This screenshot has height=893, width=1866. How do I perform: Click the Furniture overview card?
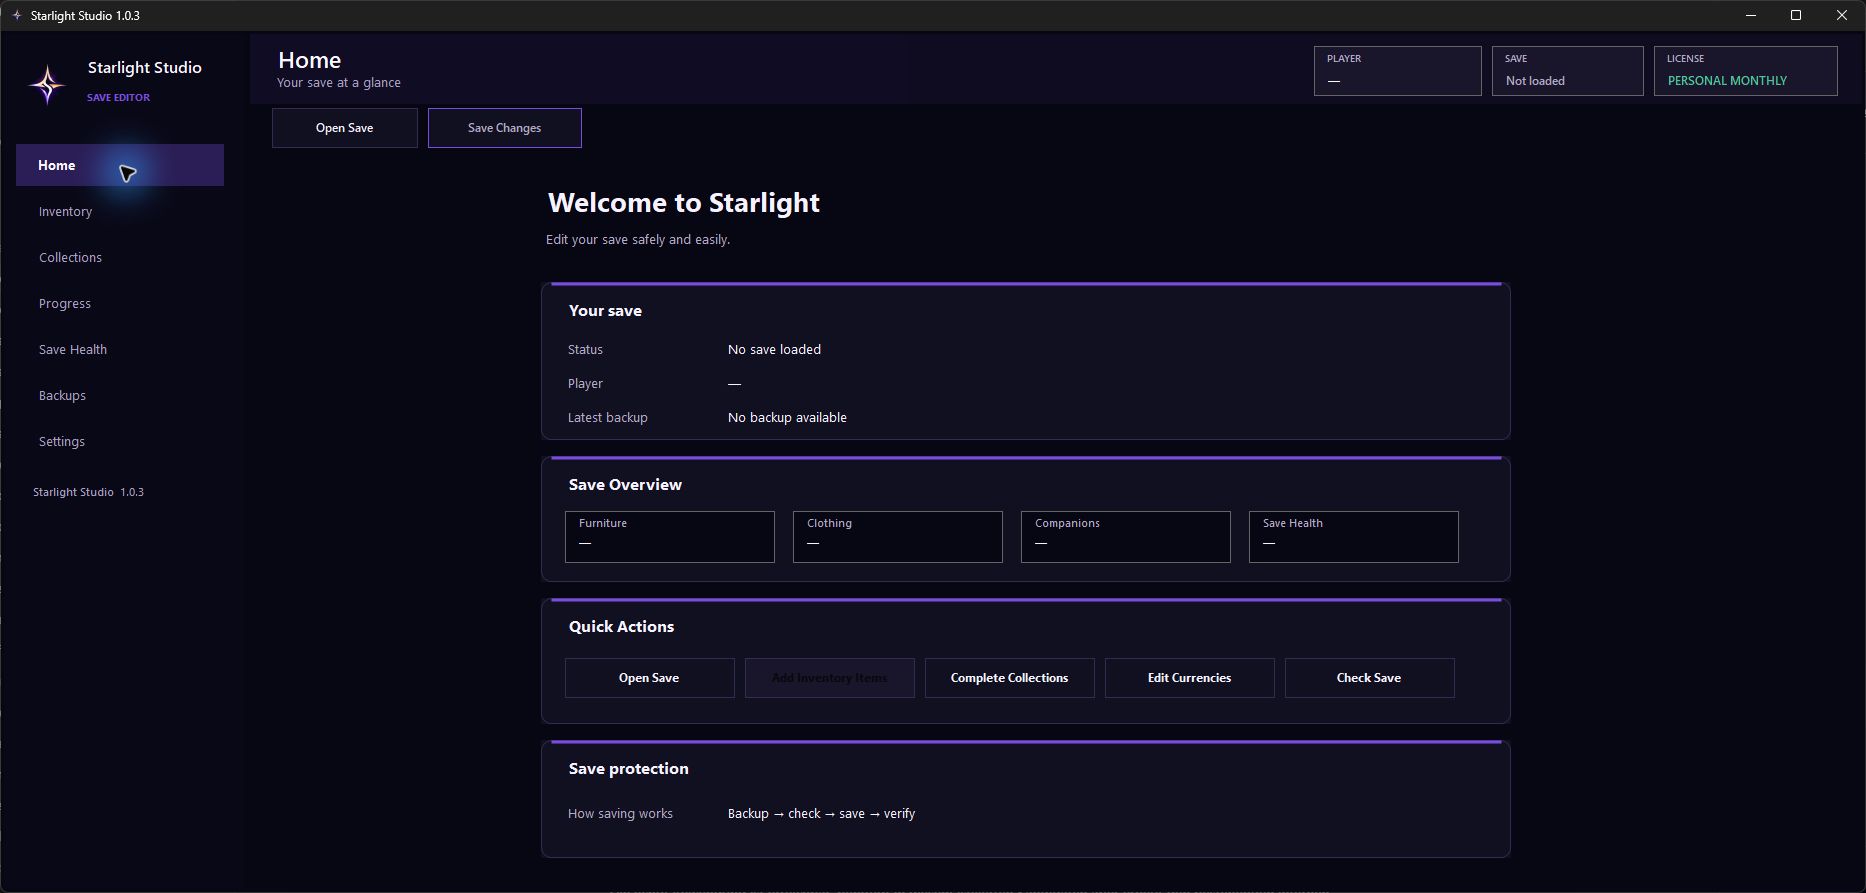[670, 537]
